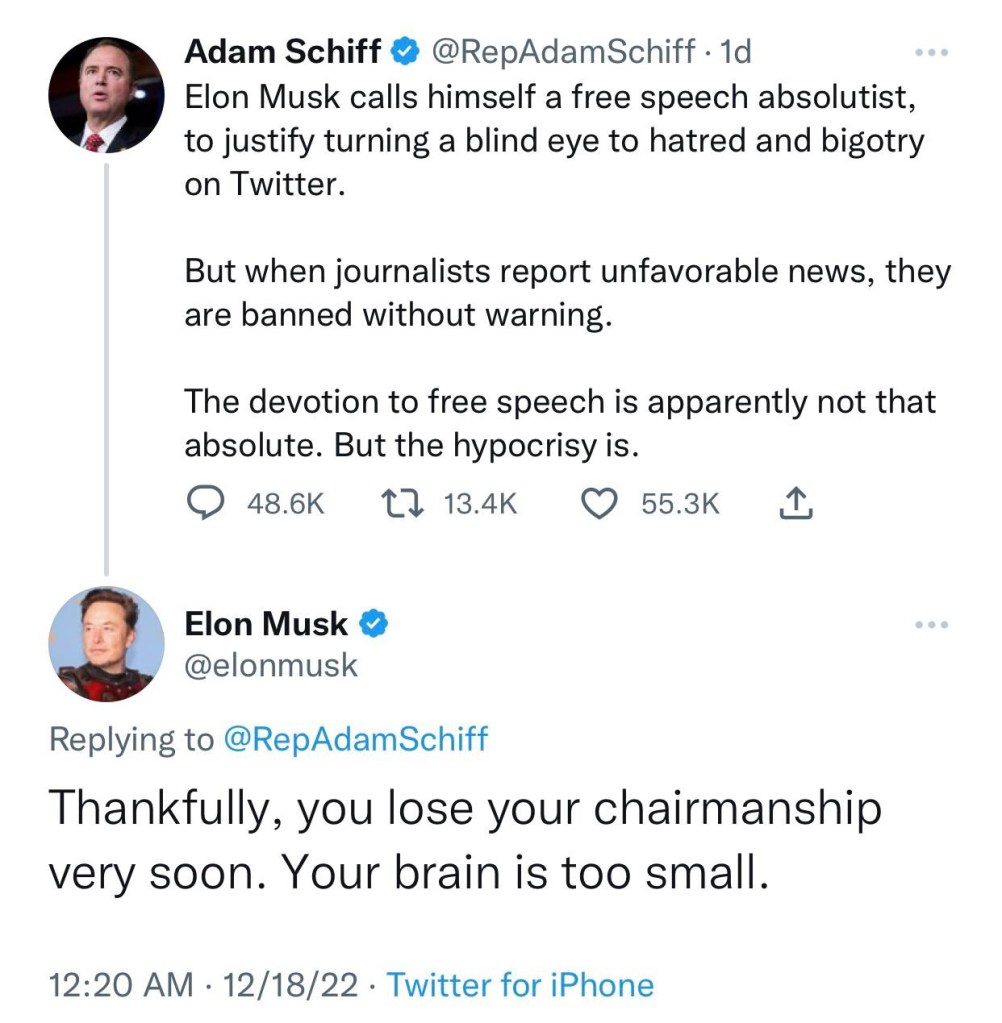View the 13.4K retweets count

(481, 504)
